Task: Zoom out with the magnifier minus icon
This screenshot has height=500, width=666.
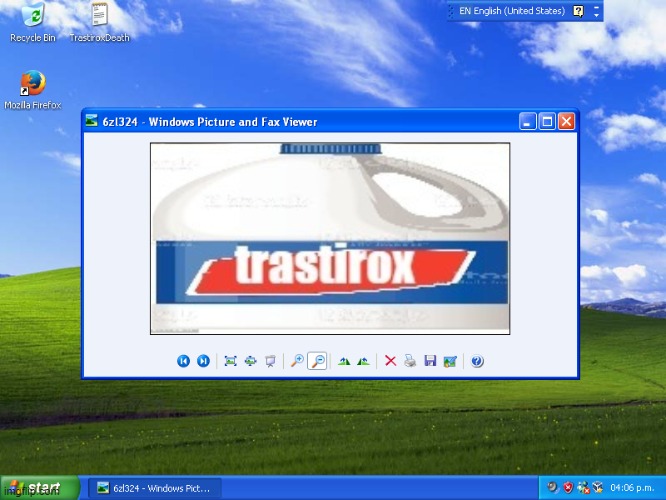Action: tap(317, 361)
